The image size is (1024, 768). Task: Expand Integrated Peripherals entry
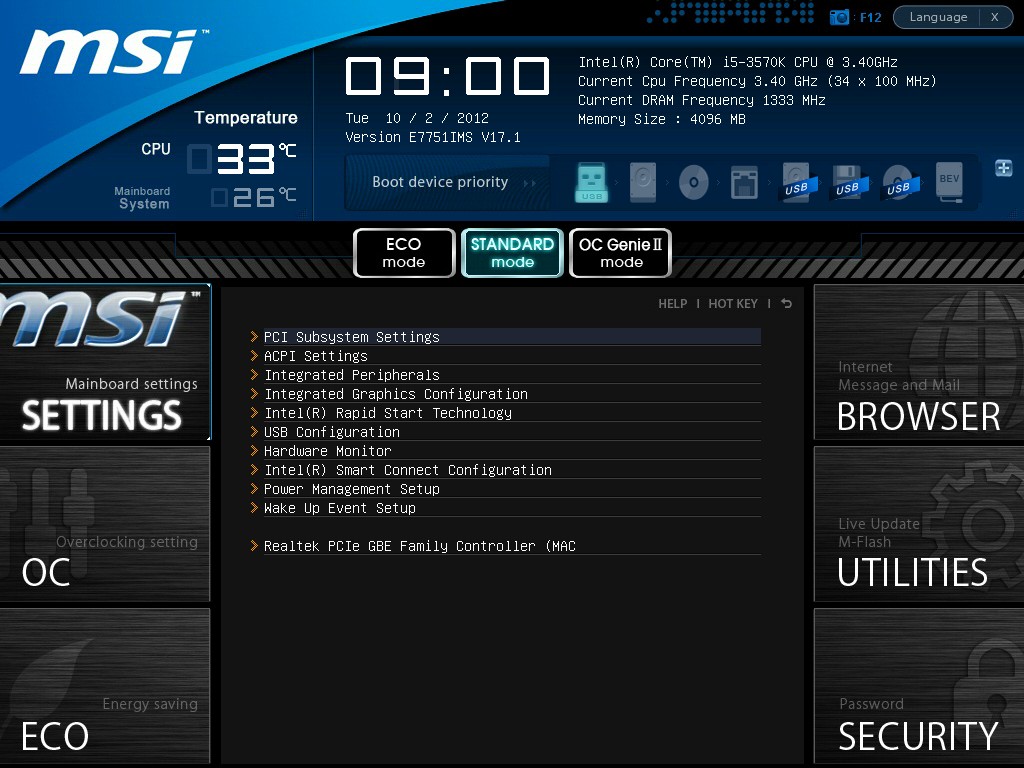[351, 375]
